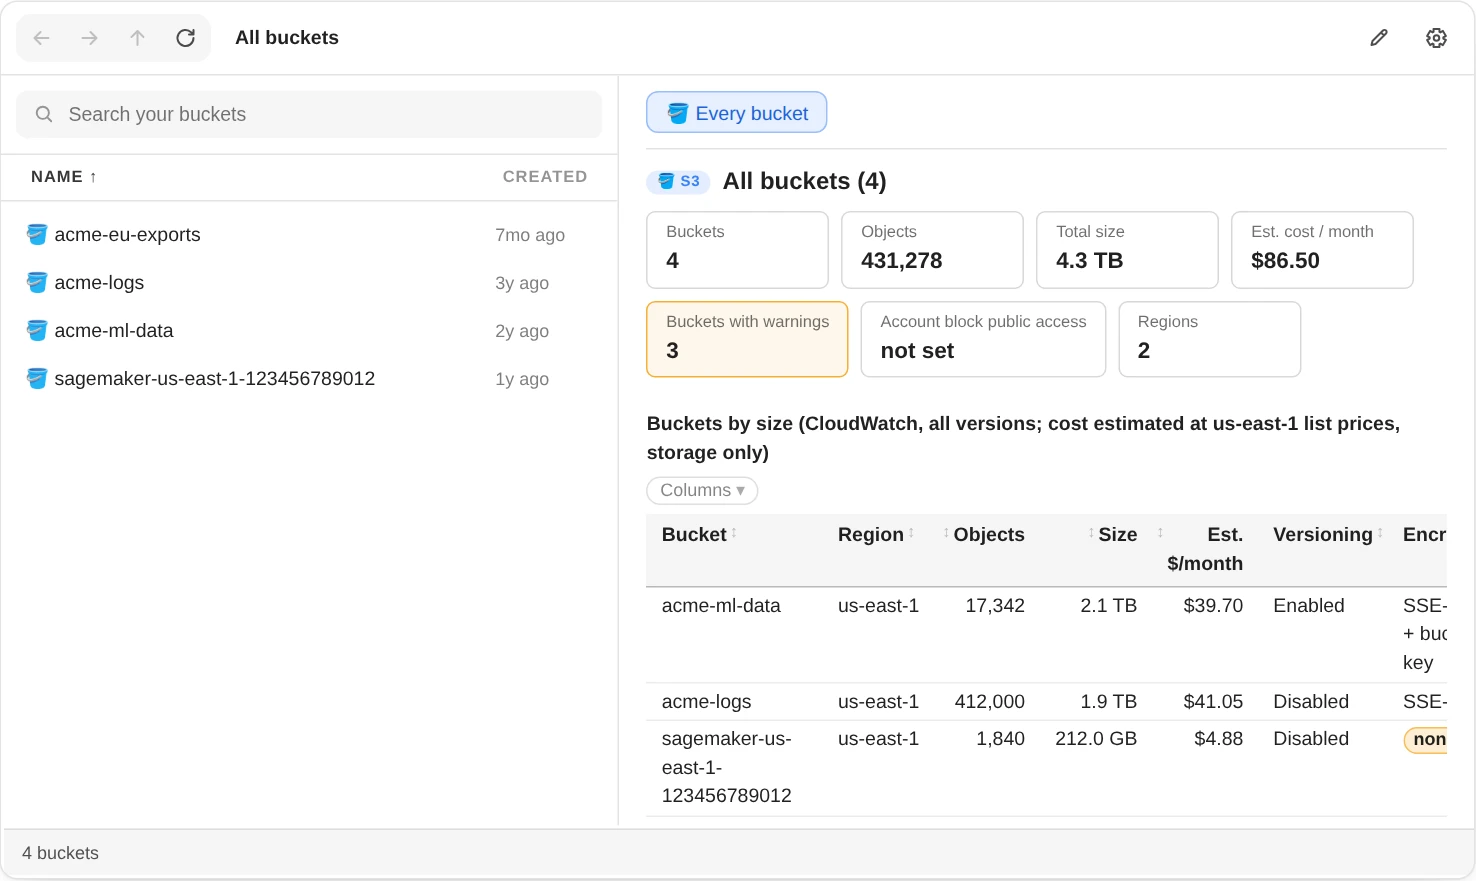Click the bucket icon beside acme-ml-data in the list

37,331
